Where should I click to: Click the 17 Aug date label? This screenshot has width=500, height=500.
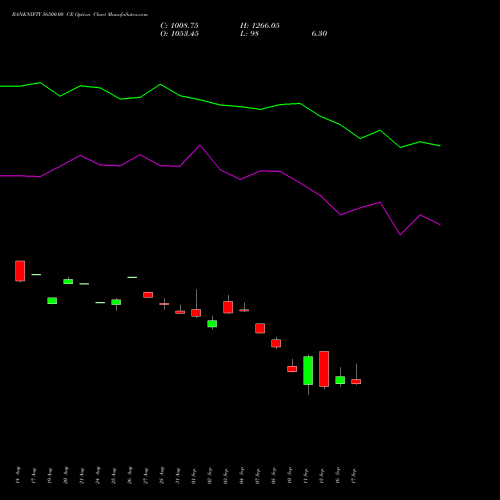(x=34, y=475)
